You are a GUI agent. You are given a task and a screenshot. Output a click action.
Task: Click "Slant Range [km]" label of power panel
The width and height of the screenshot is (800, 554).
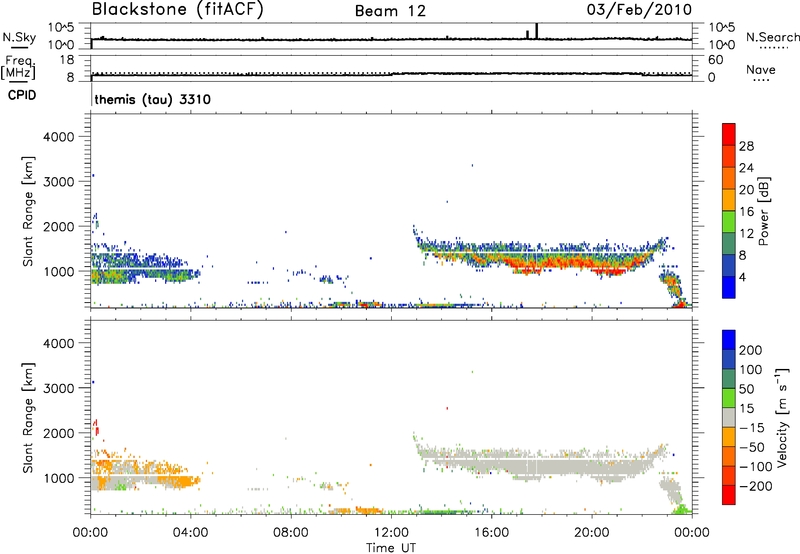click(28, 211)
